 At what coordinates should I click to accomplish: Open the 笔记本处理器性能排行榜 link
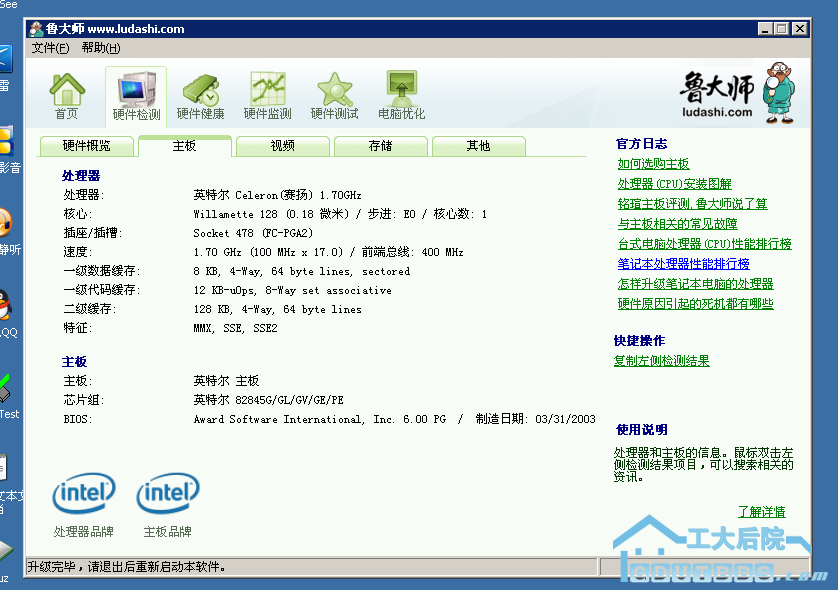point(683,264)
